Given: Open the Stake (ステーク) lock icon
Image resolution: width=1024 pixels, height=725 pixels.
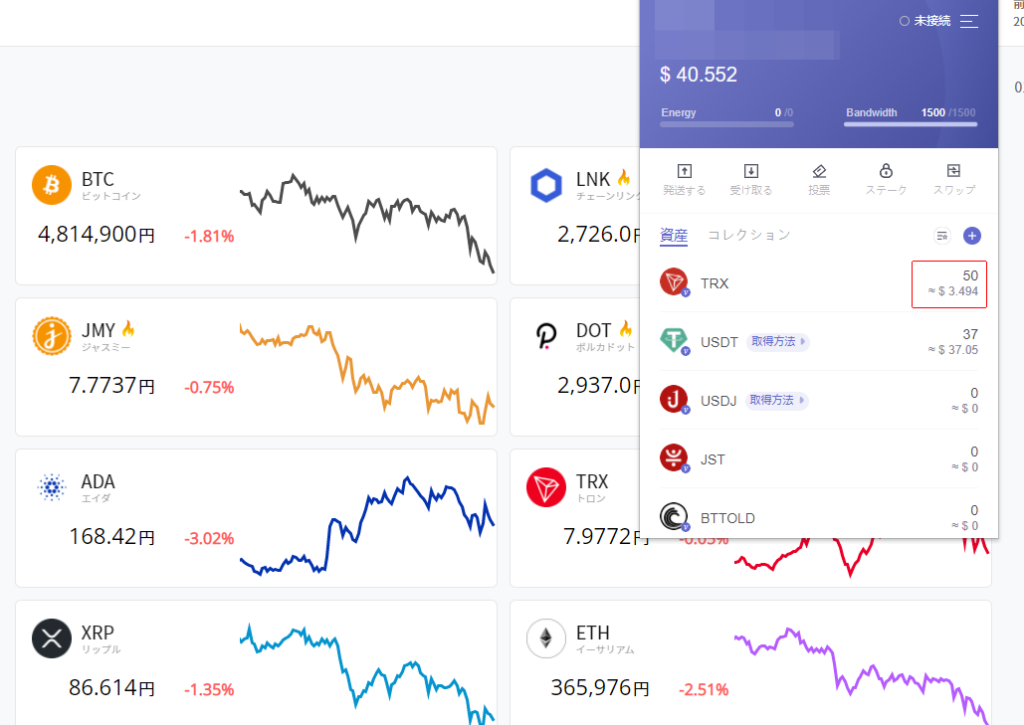Looking at the screenshot, I should [886, 172].
